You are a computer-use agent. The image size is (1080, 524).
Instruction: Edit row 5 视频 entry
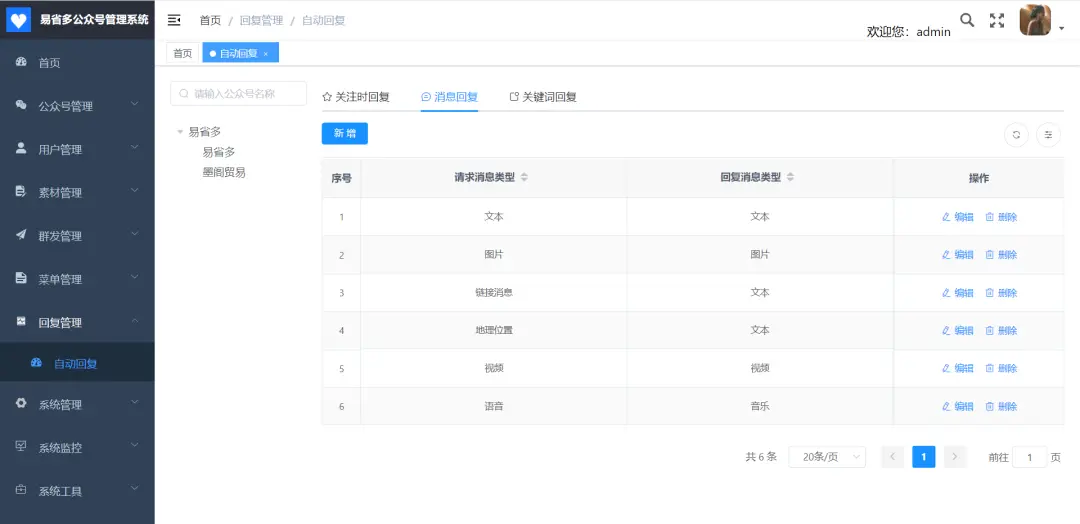click(x=957, y=368)
